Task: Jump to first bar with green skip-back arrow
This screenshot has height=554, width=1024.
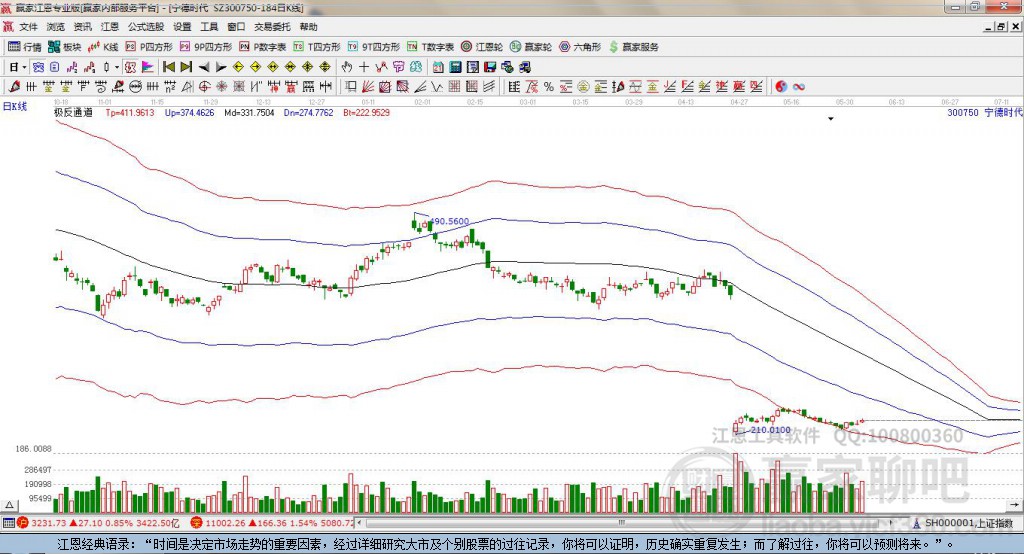Action: [168, 67]
